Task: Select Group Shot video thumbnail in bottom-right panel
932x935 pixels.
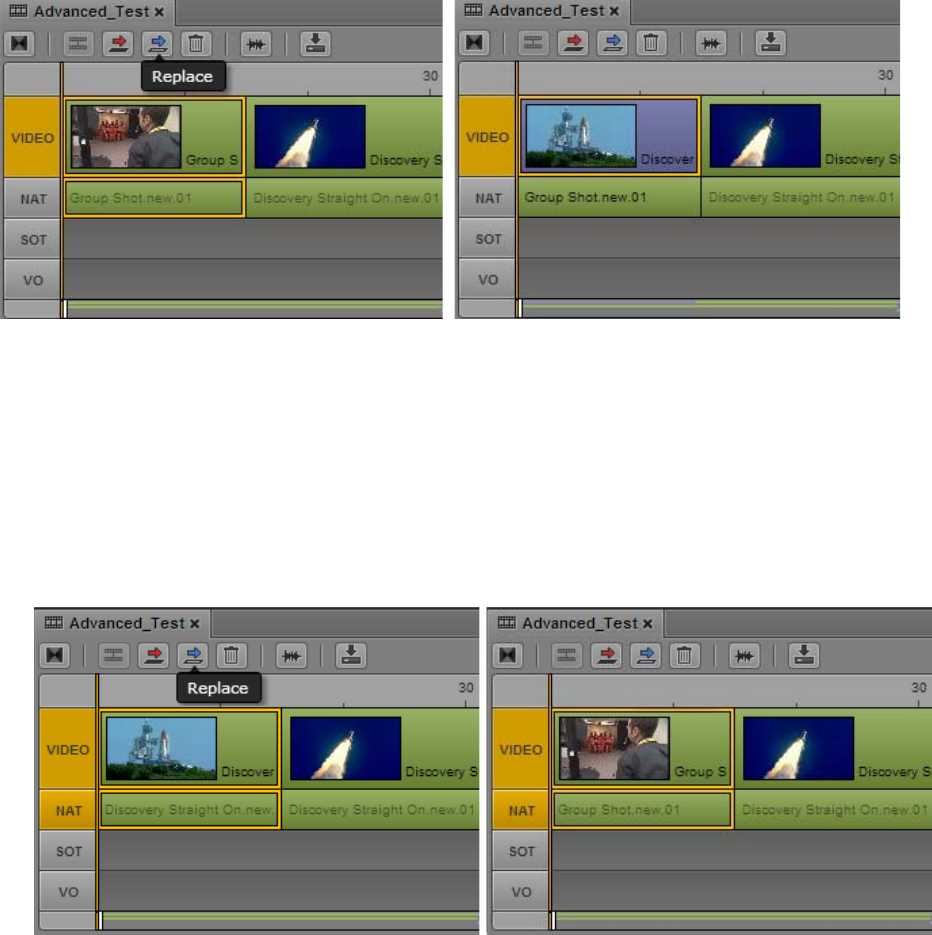Action: point(614,748)
